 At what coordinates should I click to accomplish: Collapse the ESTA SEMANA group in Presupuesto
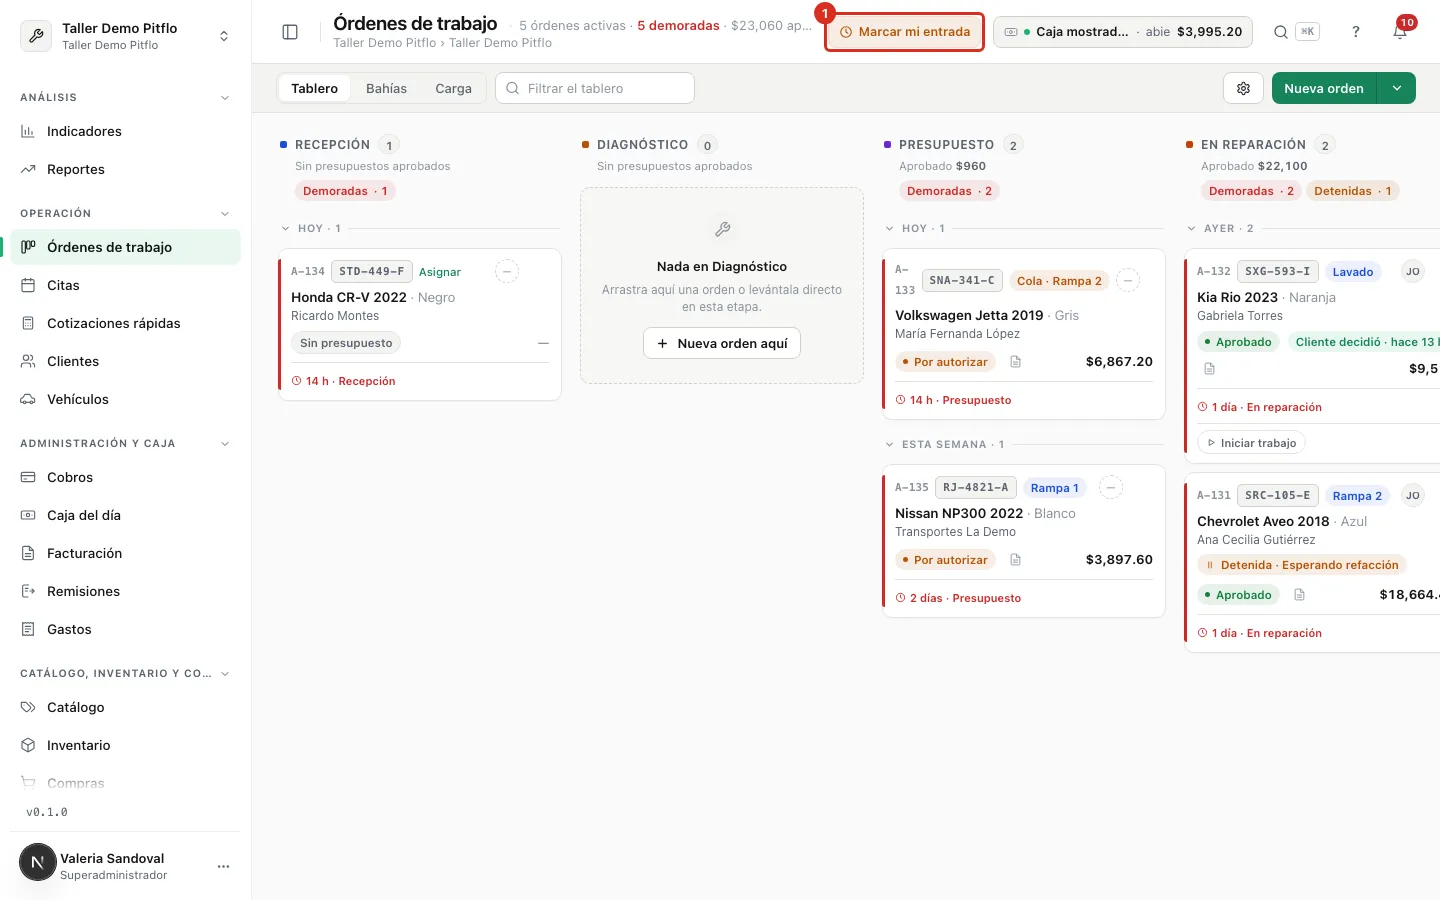890,445
